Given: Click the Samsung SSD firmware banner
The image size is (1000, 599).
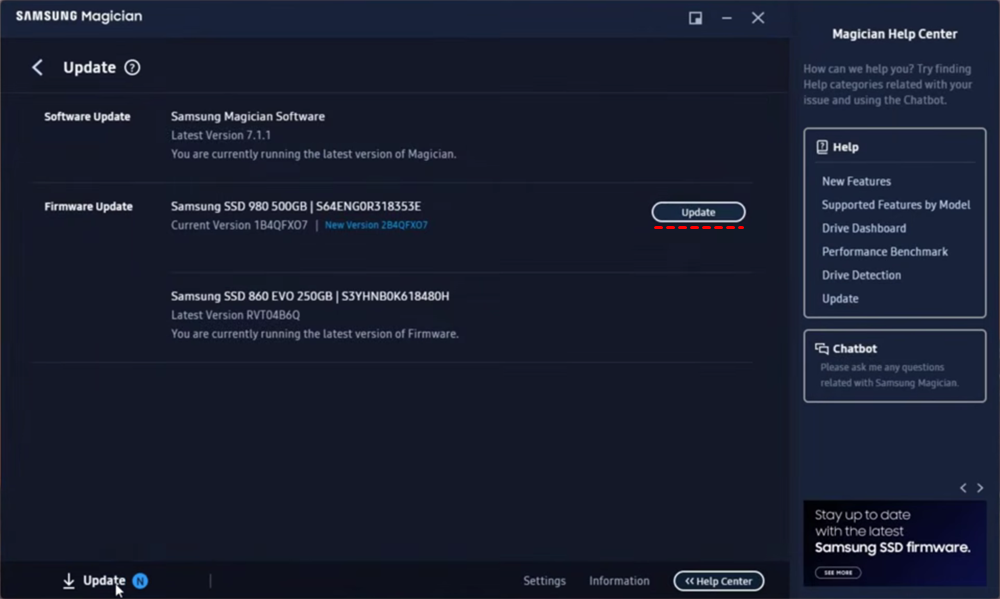Looking at the screenshot, I should 895,544.
